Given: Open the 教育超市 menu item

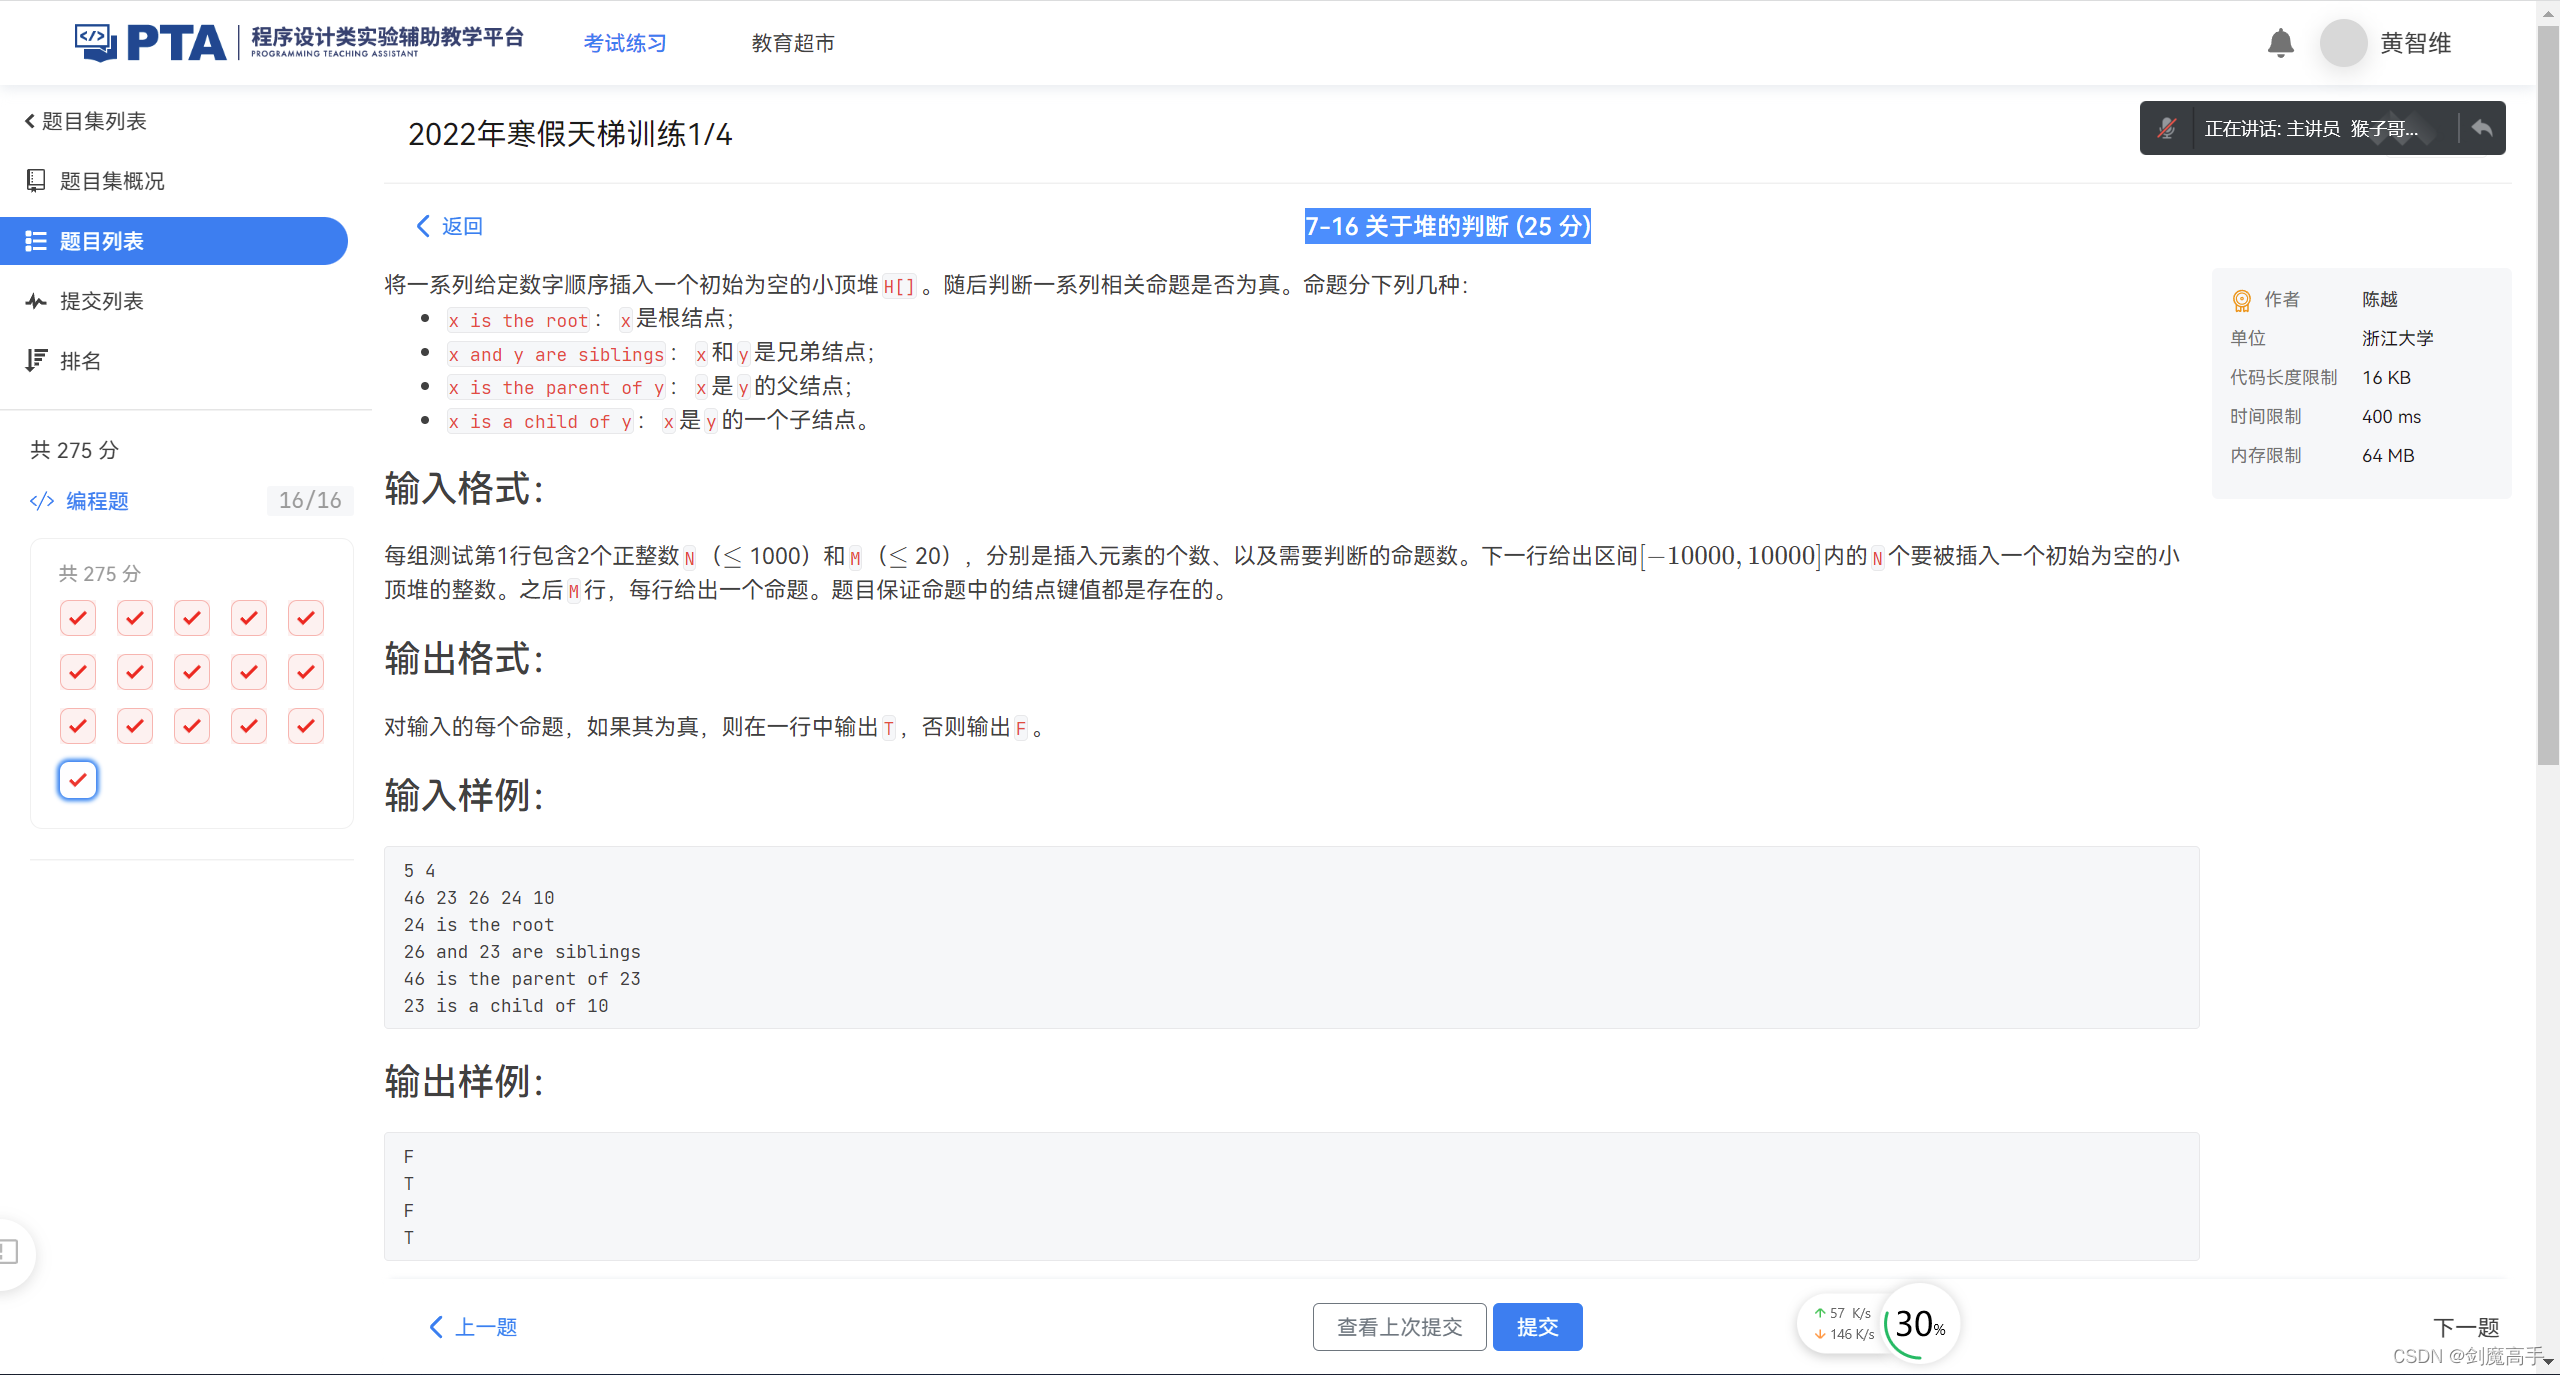Looking at the screenshot, I should pos(791,43).
